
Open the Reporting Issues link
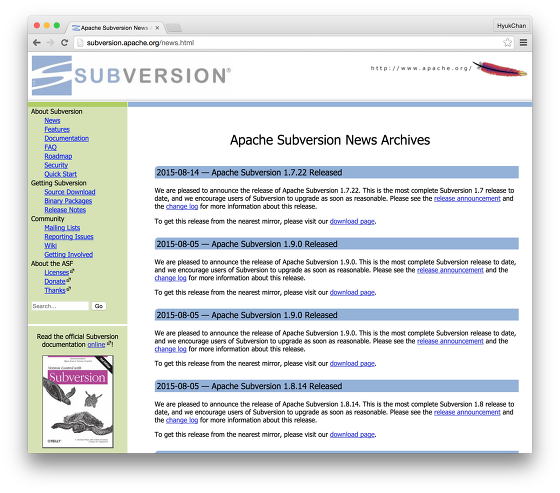click(69, 236)
